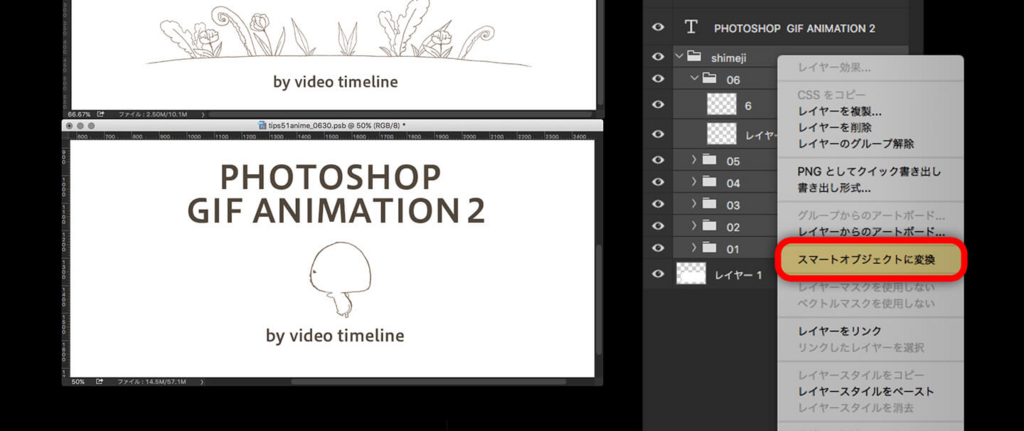Choose レイヤーを複製... from the context menu
Image resolution: width=1024 pixels, height=431 pixels.
click(x=840, y=112)
